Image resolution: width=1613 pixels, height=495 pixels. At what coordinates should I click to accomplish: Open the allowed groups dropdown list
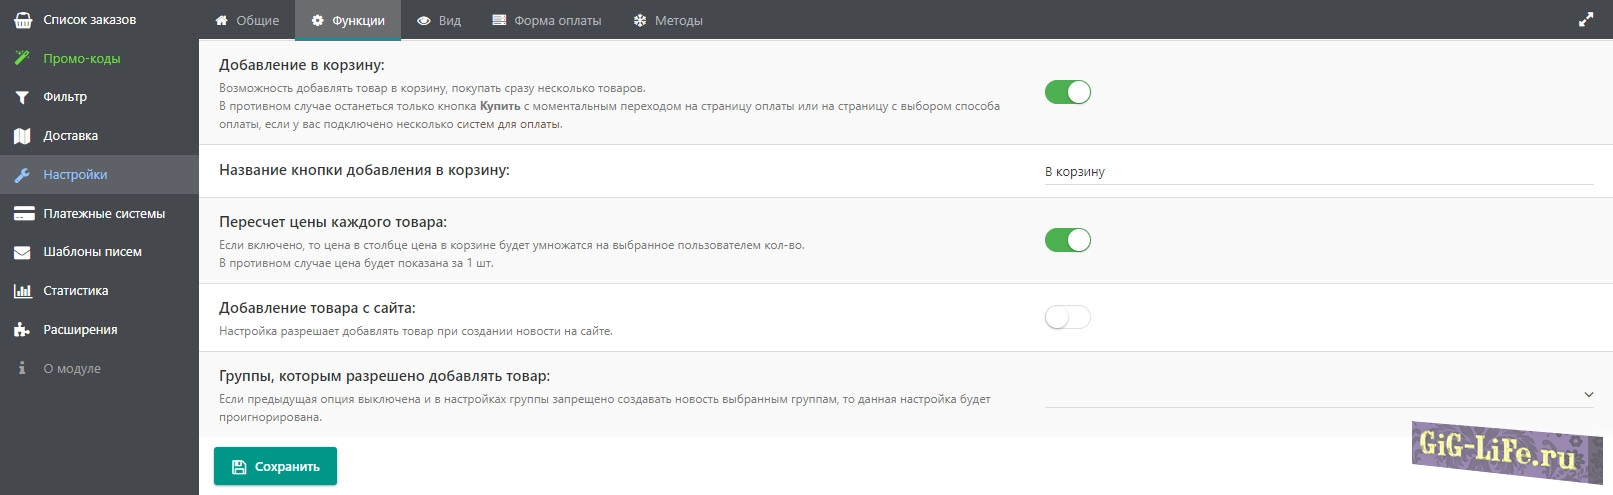1318,394
